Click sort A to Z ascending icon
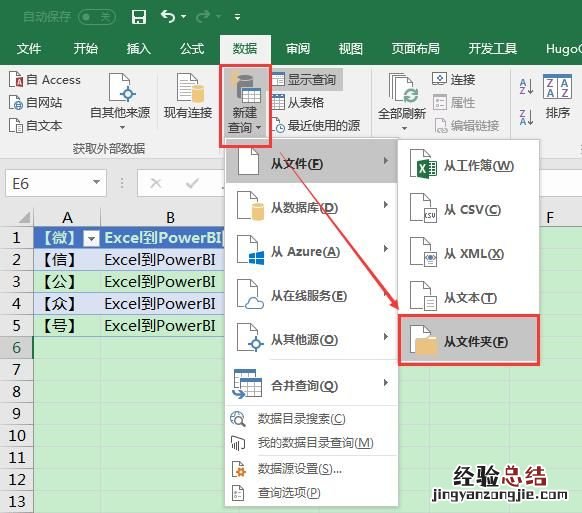Screen dimensions: 582x513 pos(527,86)
